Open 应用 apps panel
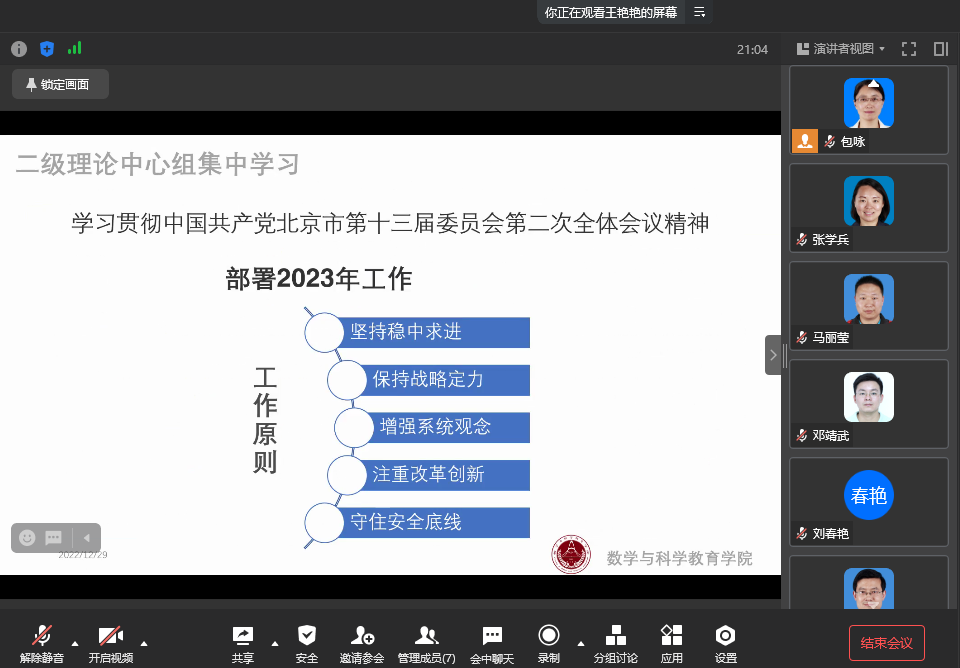Screen dimensions: 960x668 point(672,644)
